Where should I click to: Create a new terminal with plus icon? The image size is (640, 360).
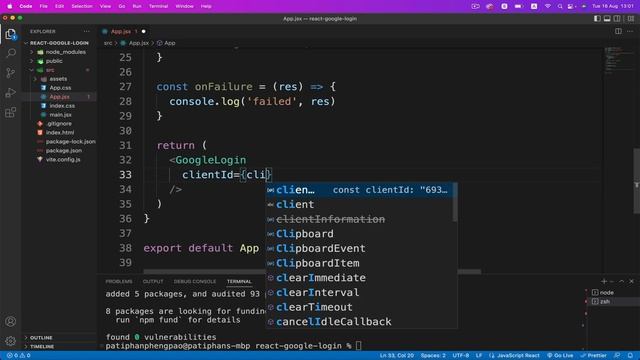[x=604, y=281]
